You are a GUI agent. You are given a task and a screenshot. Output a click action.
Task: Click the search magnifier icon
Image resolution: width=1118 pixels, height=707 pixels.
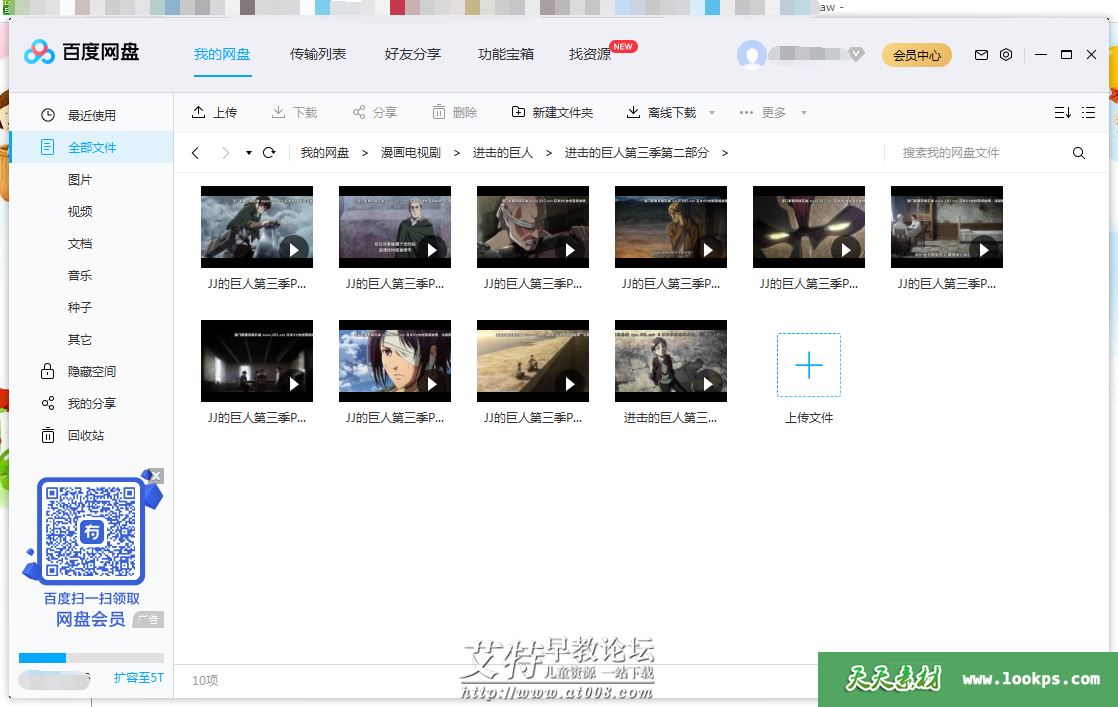point(1079,153)
